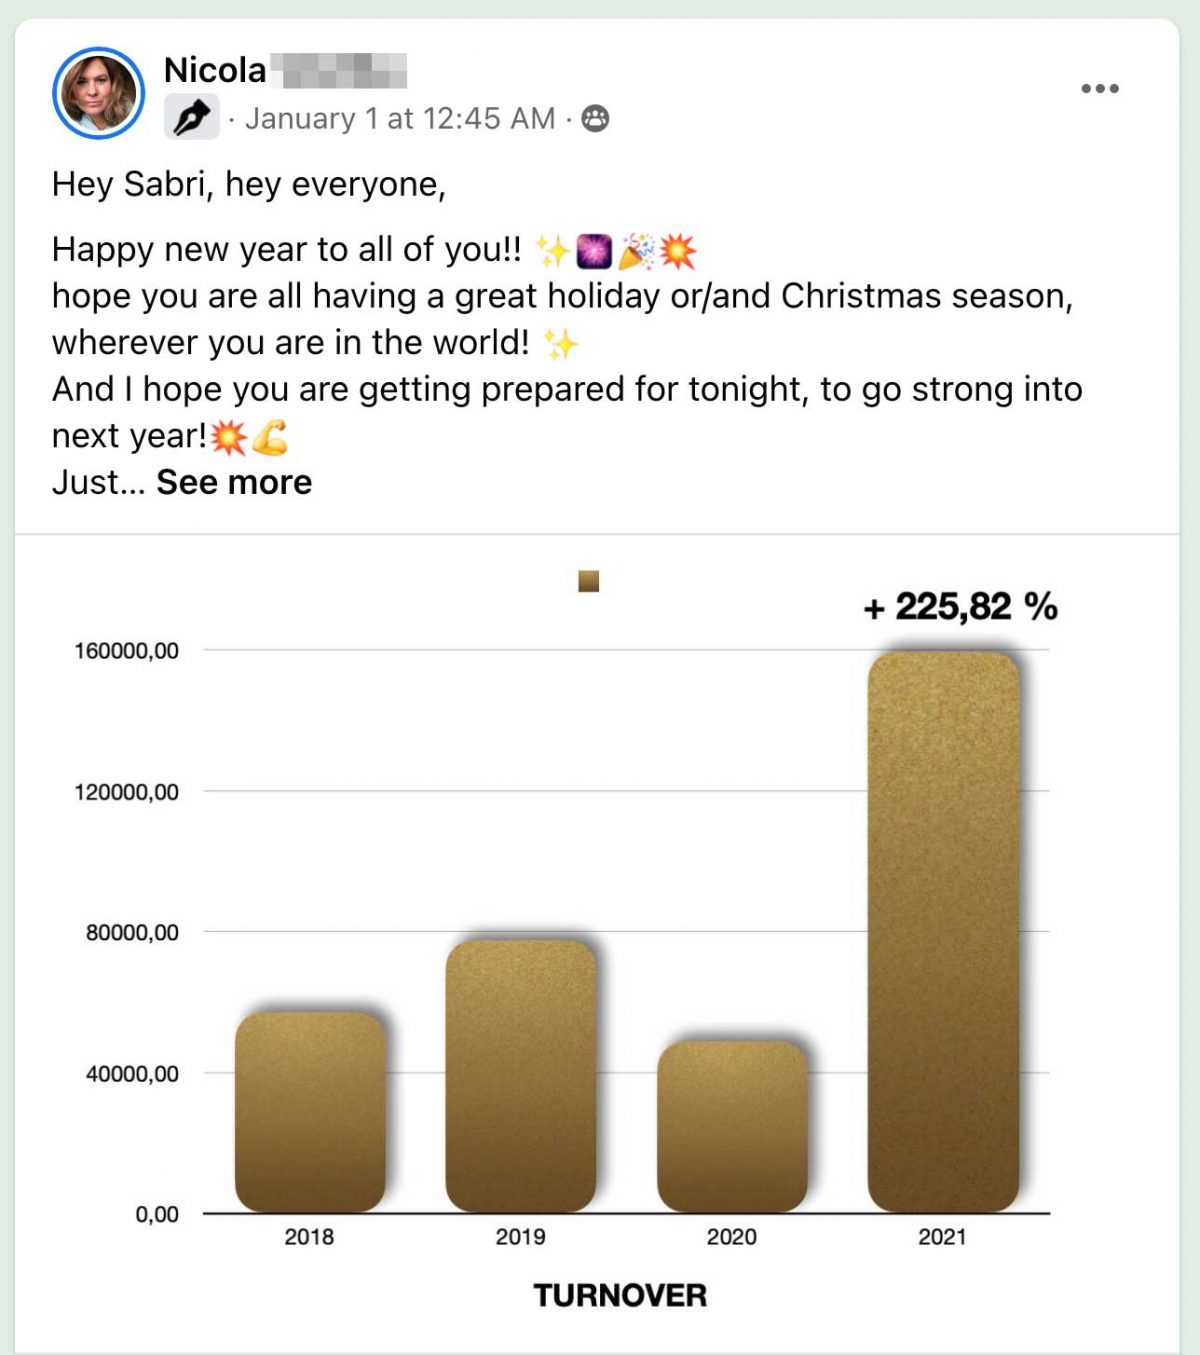Click the sparkles emoji after 'the world!'
The image size is (1200, 1355).
tap(560, 343)
